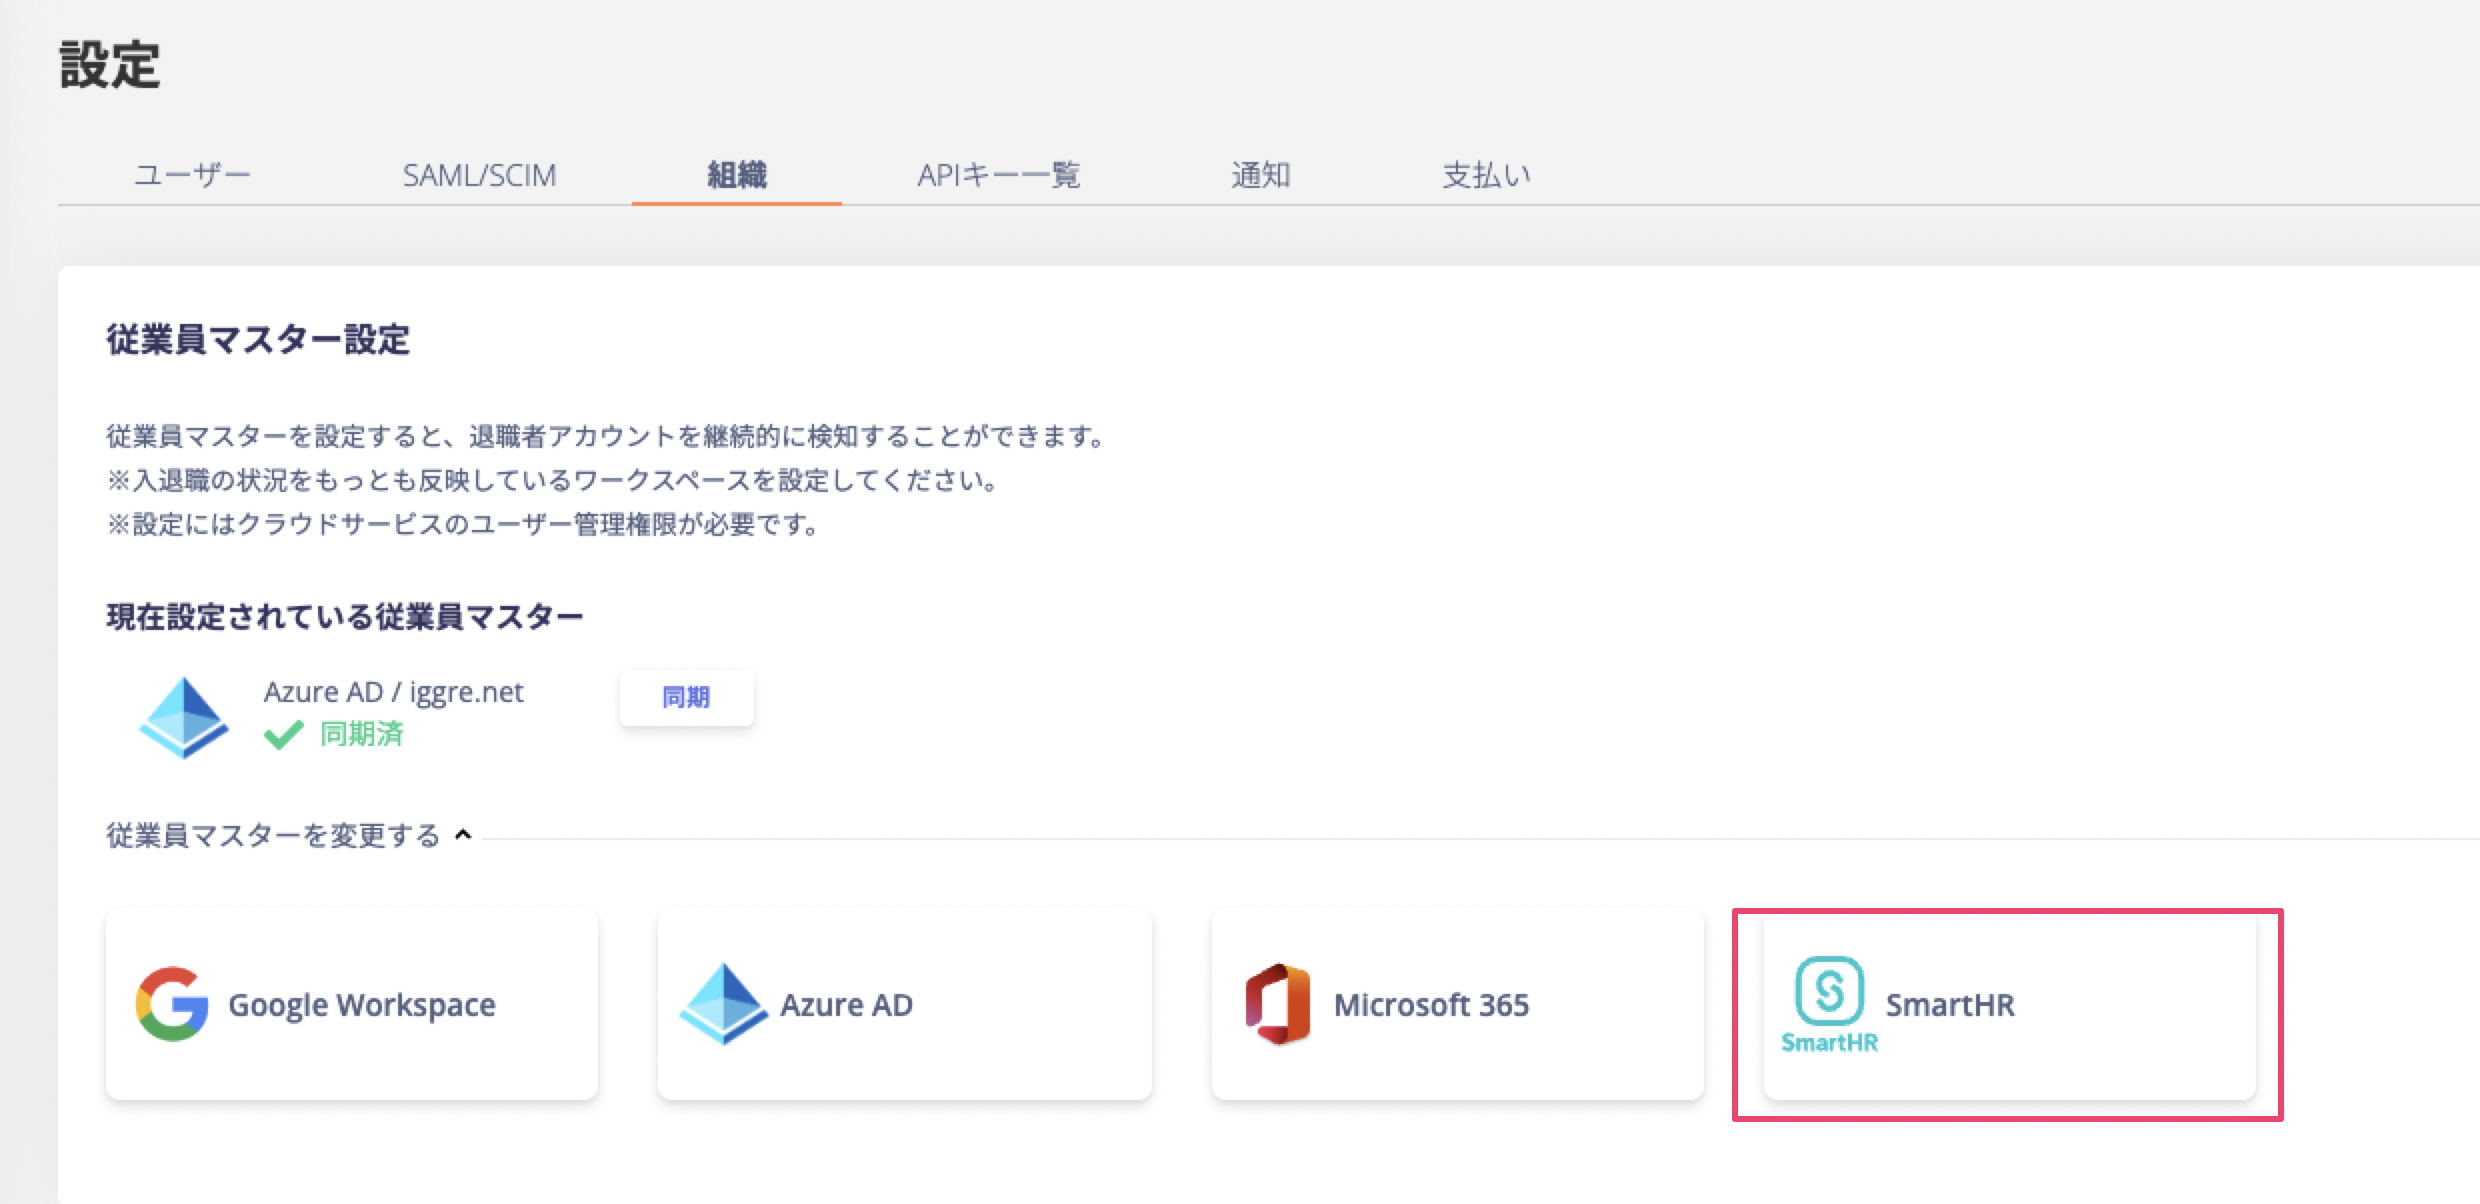Select the Azure AD master card
Screen dimensions: 2480x1204
point(905,1004)
